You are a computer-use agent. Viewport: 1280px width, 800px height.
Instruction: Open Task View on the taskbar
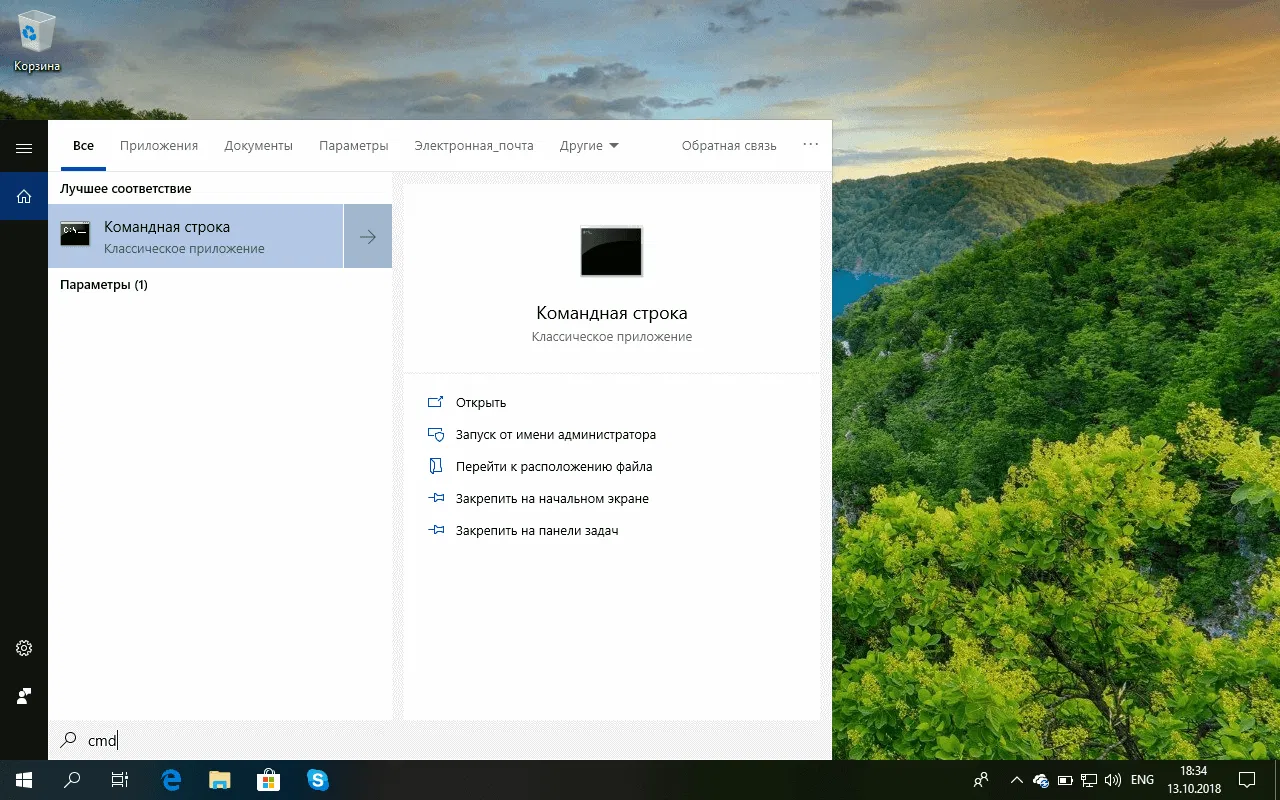(120, 780)
